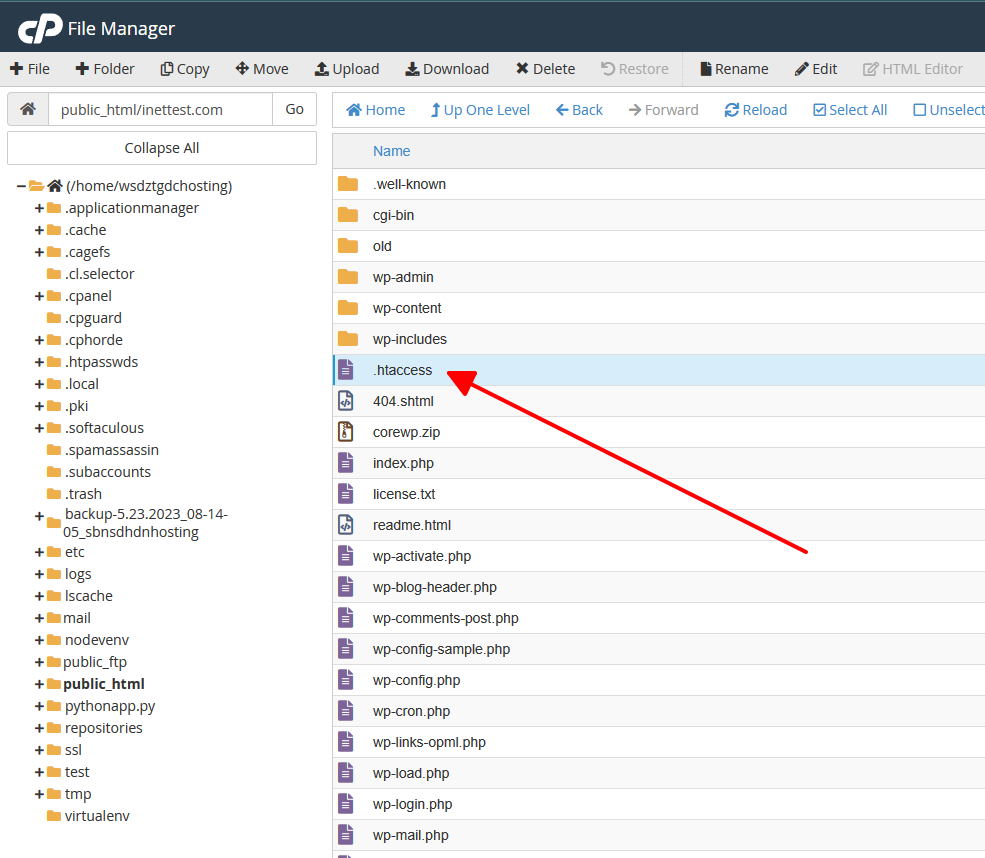Screen dimensions: 985x858
Task: Click Up One Level in navigation bar
Action: coord(480,110)
